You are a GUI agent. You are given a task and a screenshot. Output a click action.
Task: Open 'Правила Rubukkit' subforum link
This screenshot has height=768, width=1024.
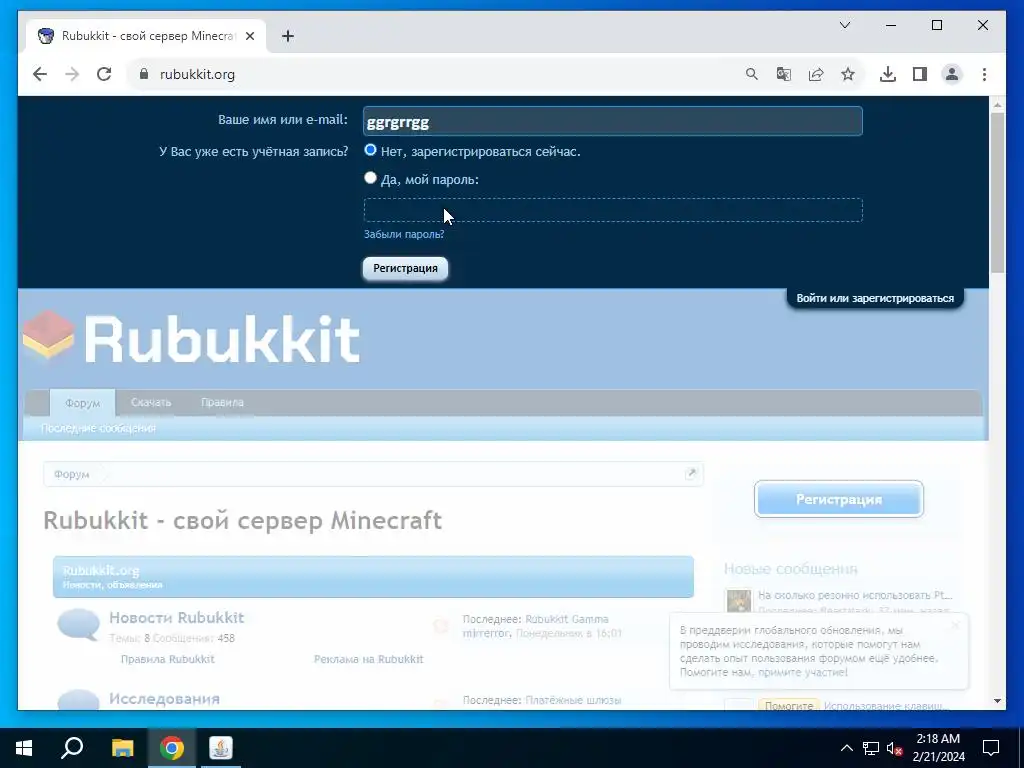(x=168, y=660)
